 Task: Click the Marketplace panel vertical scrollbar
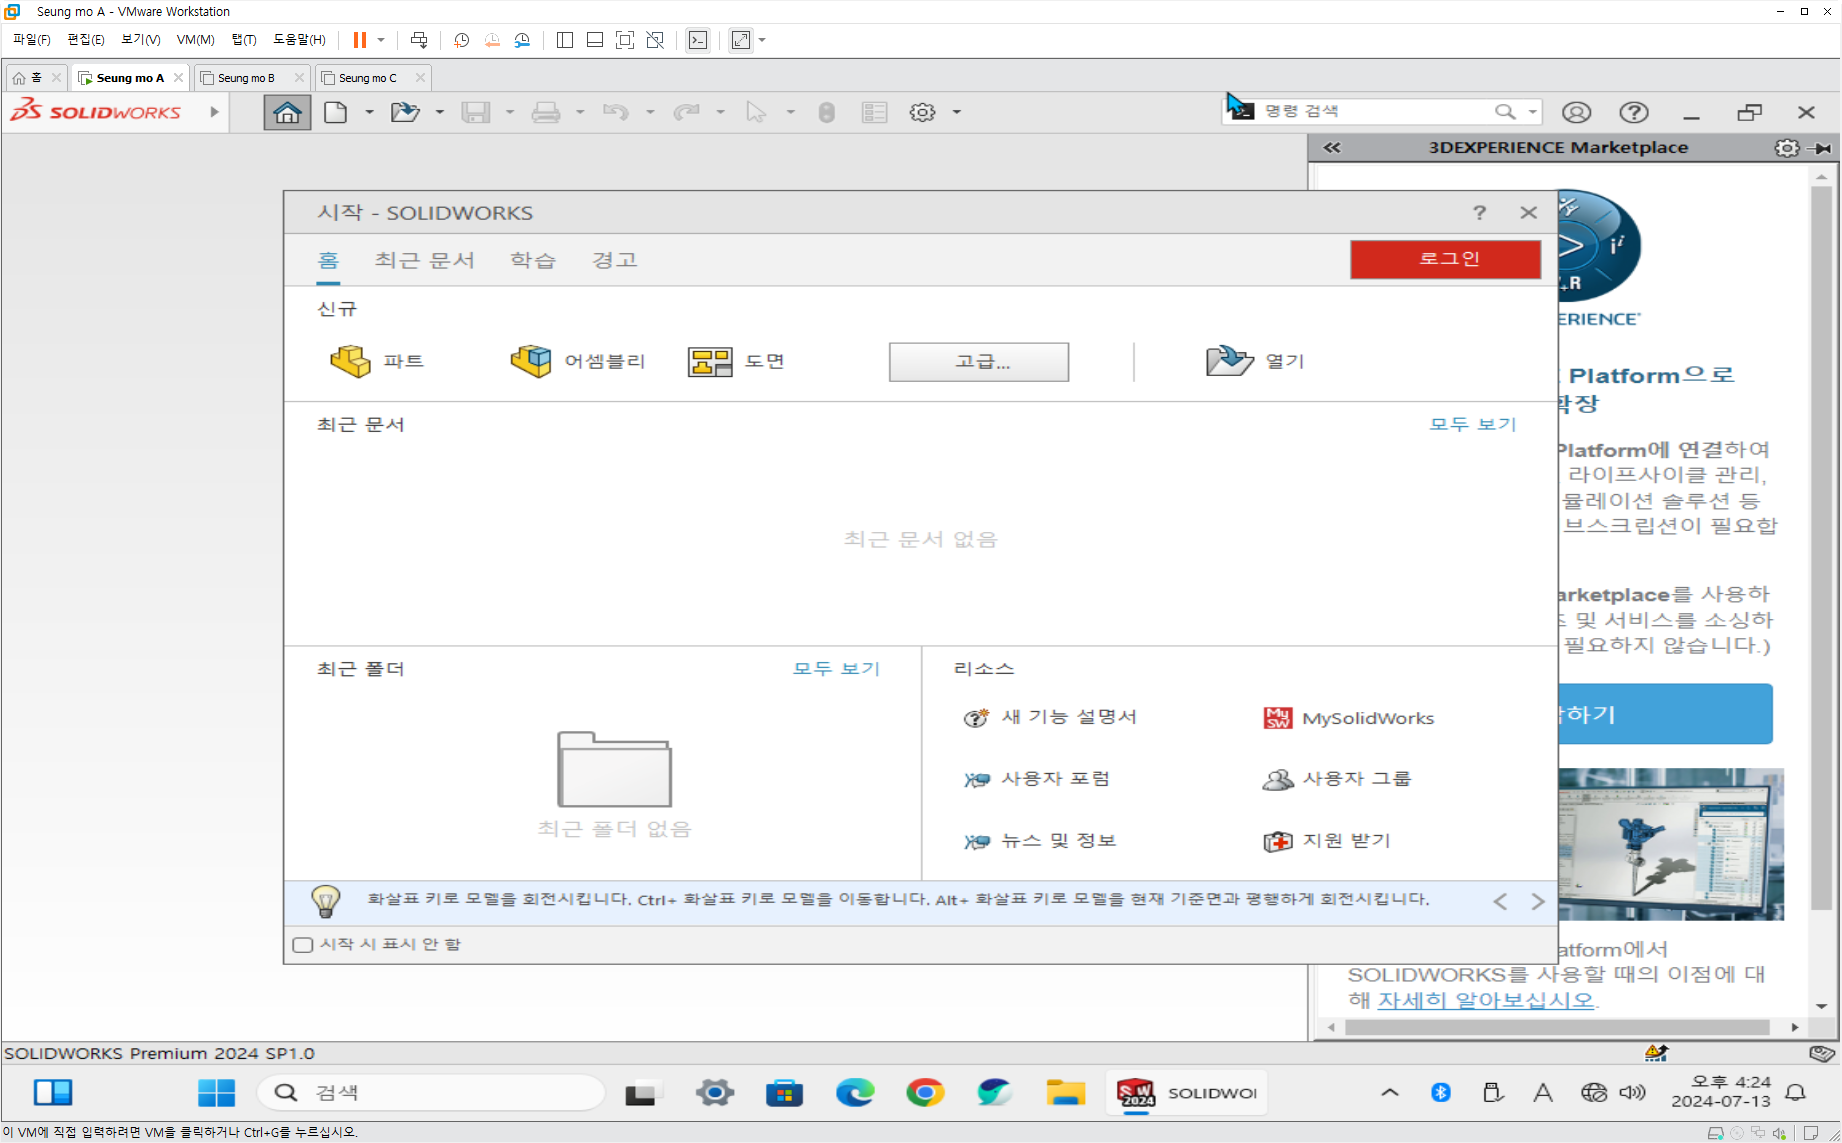pyautogui.click(x=1821, y=548)
